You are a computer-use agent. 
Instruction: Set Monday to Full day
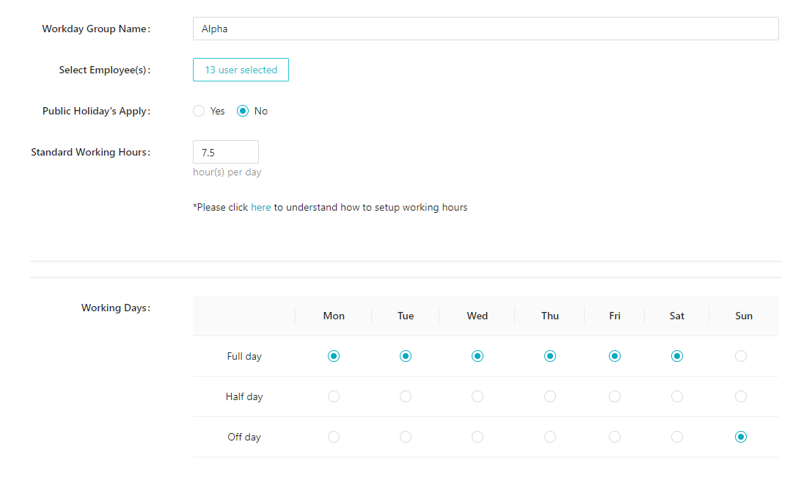tap(334, 356)
